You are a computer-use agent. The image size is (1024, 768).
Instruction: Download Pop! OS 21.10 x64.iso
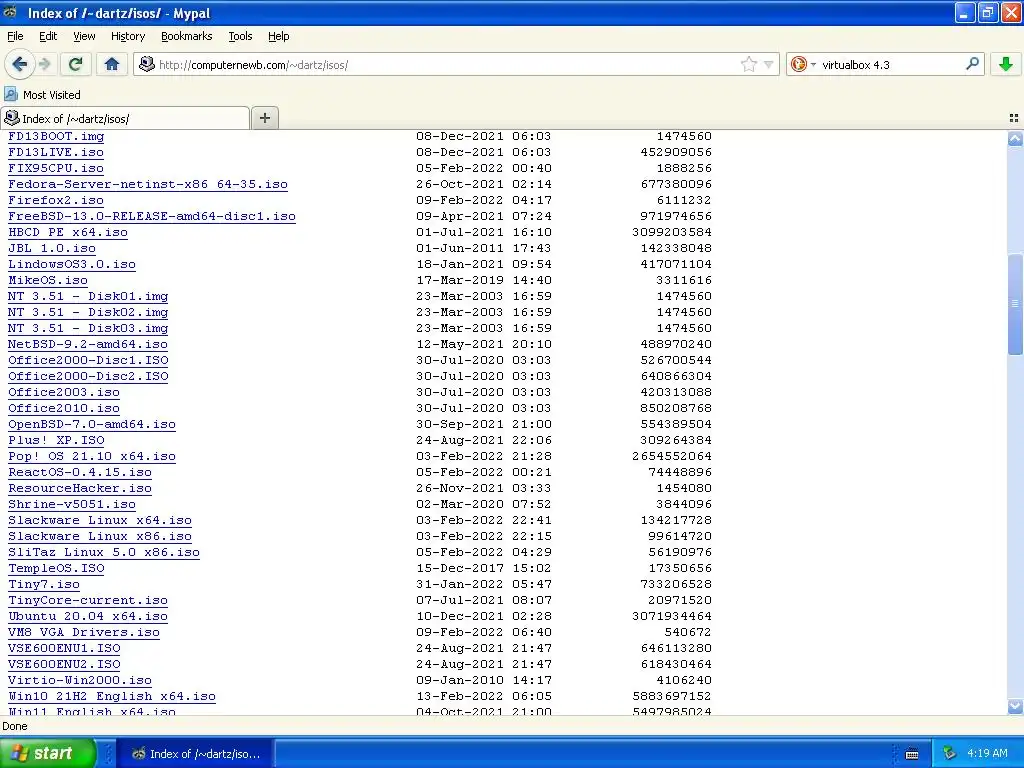[x=92, y=456]
